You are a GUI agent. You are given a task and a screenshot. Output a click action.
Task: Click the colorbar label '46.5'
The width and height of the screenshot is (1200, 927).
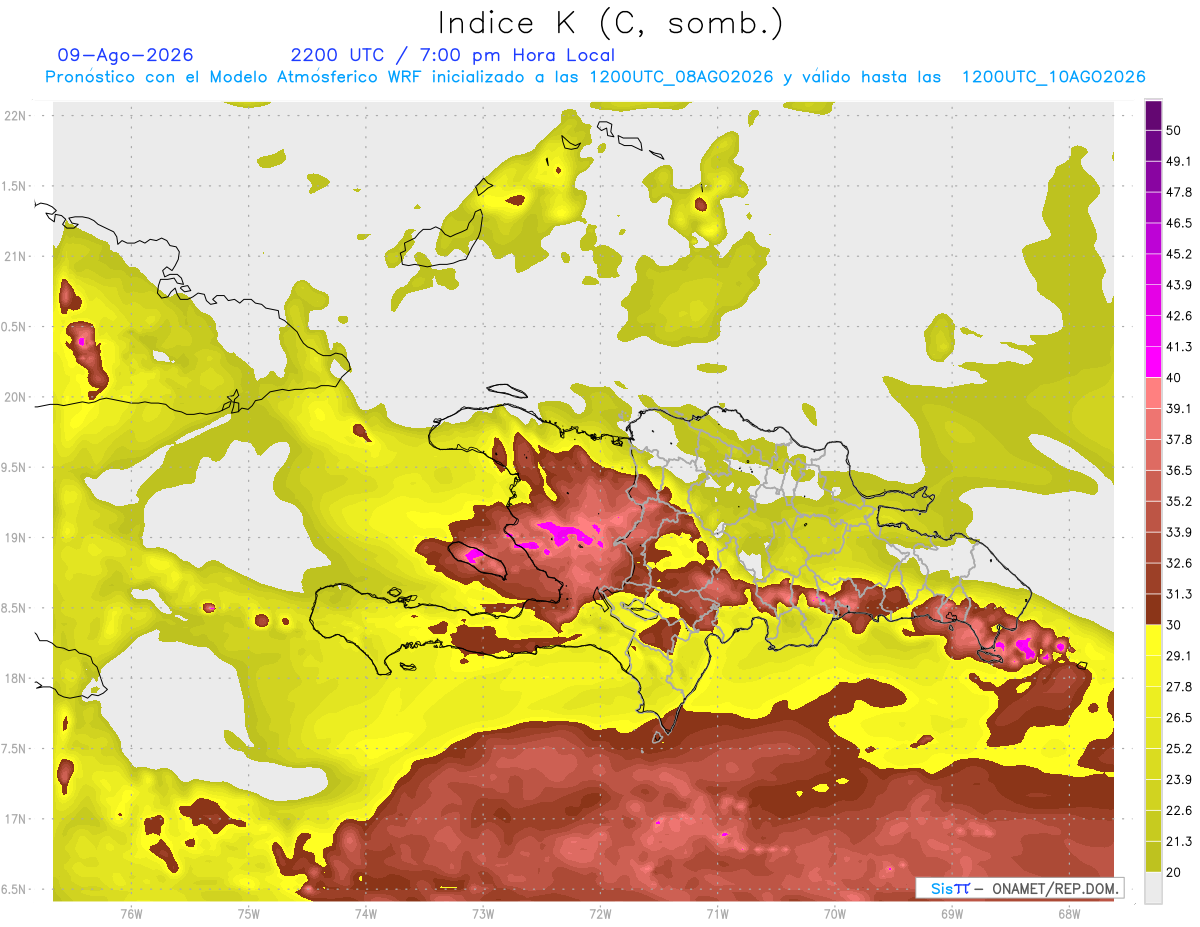click(1179, 223)
